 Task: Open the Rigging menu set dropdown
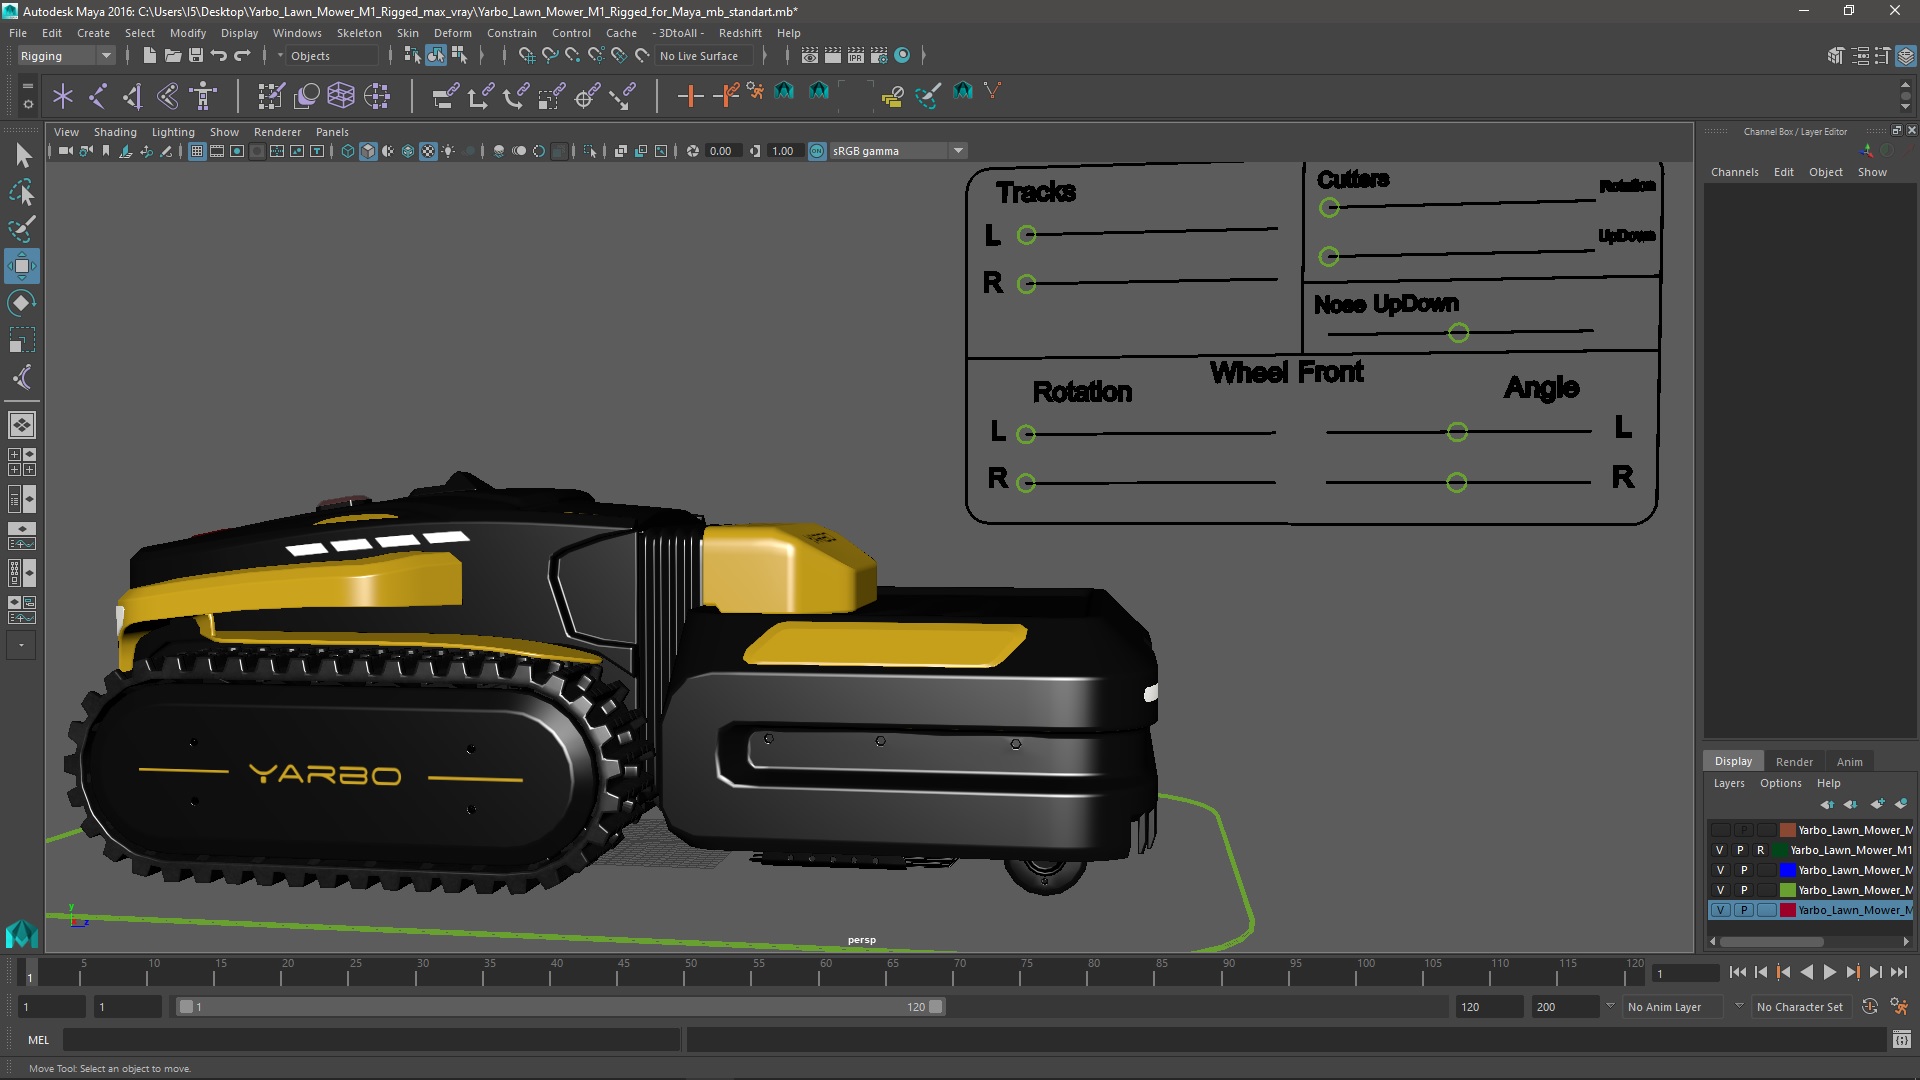(x=66, y=56)
